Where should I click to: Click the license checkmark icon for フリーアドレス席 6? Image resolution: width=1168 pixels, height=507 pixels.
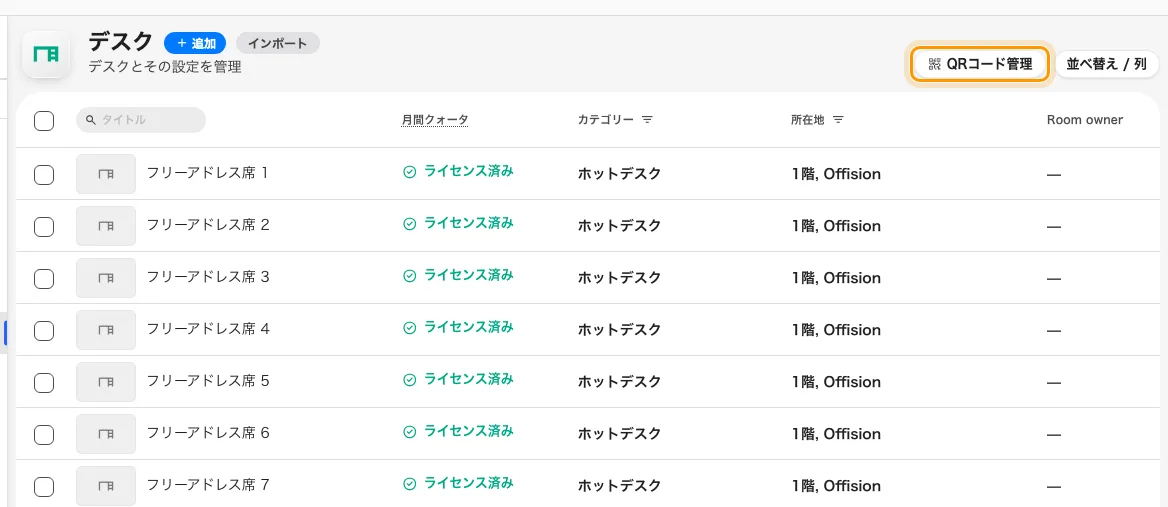409,433
